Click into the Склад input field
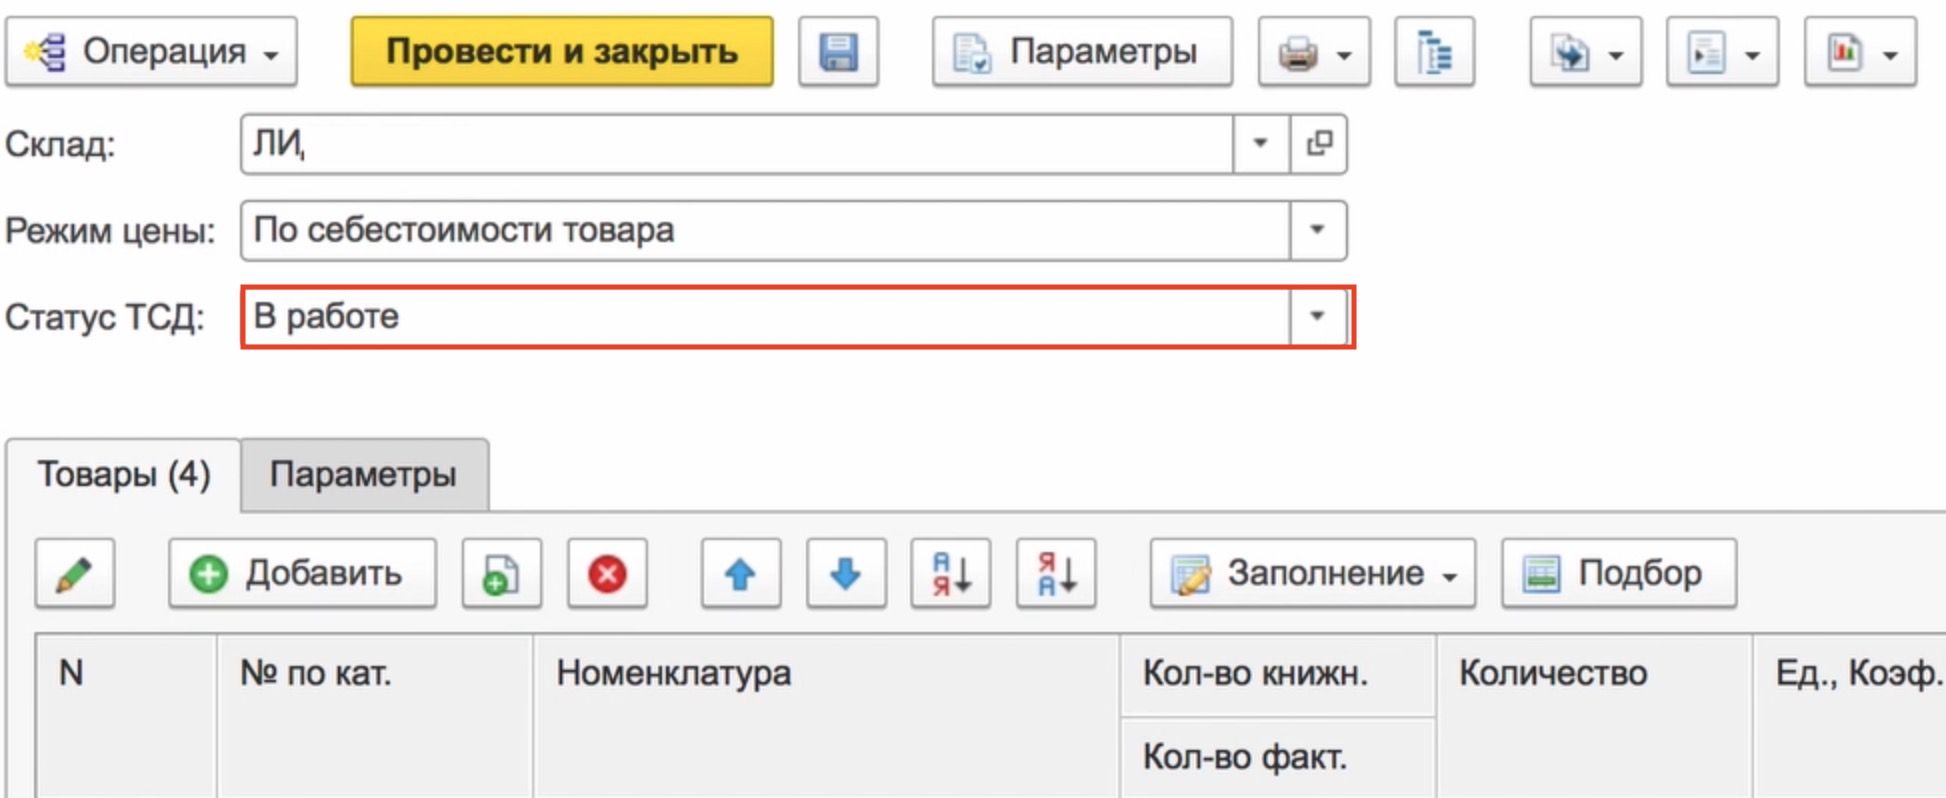The image size is (1946, 798). [x=737, y=145]
